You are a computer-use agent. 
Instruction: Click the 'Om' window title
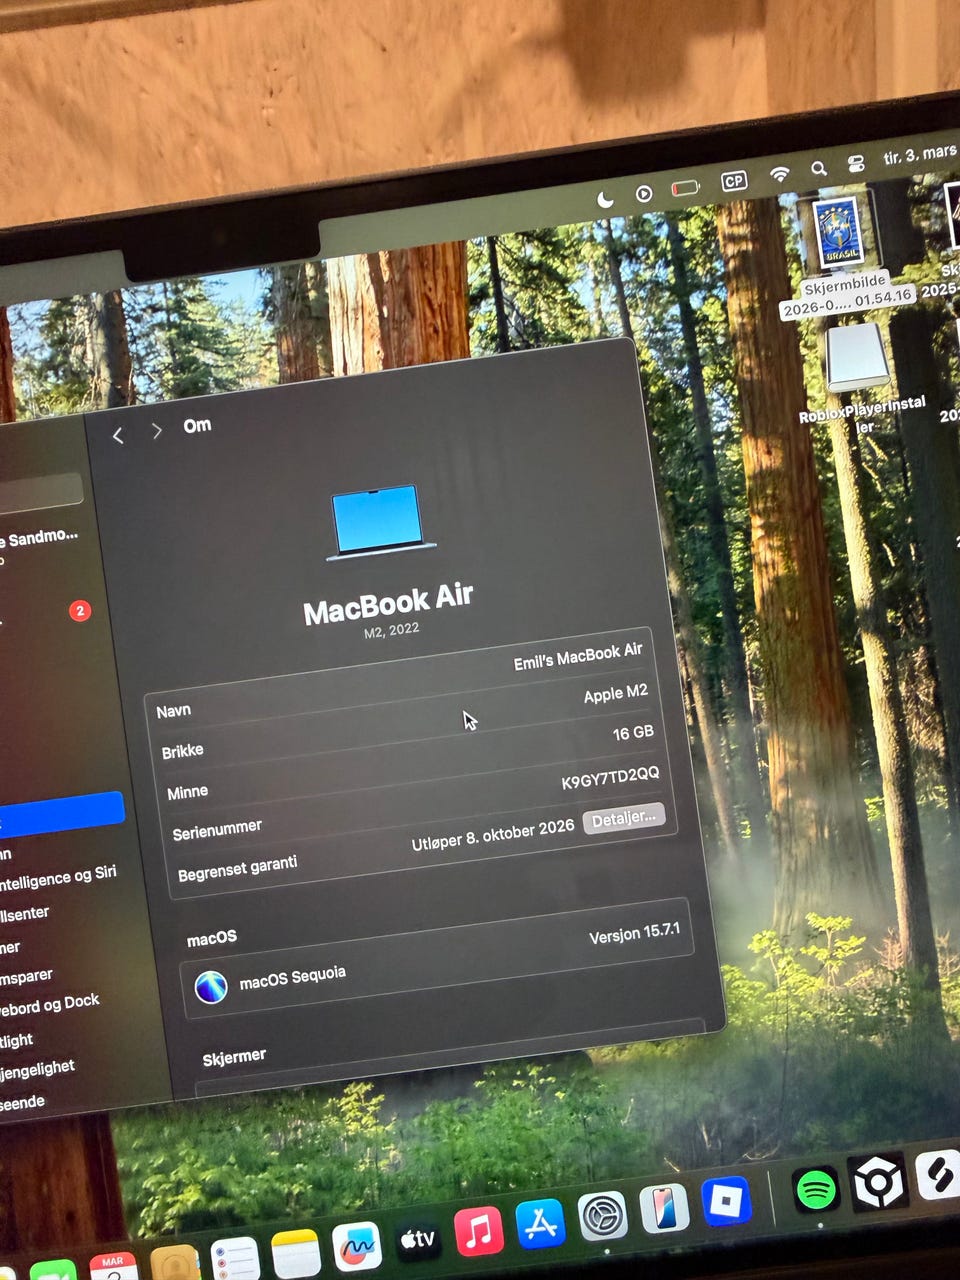coord(197,425)
